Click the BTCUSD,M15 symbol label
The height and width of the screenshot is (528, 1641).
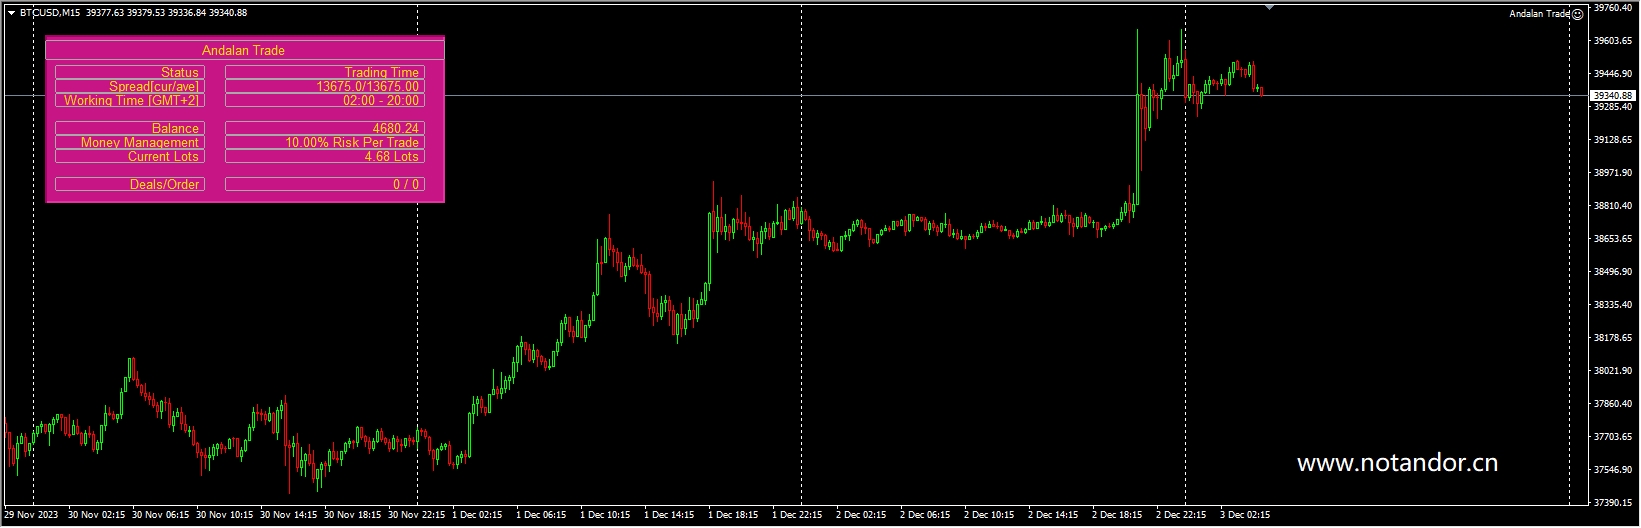(50, 13)
